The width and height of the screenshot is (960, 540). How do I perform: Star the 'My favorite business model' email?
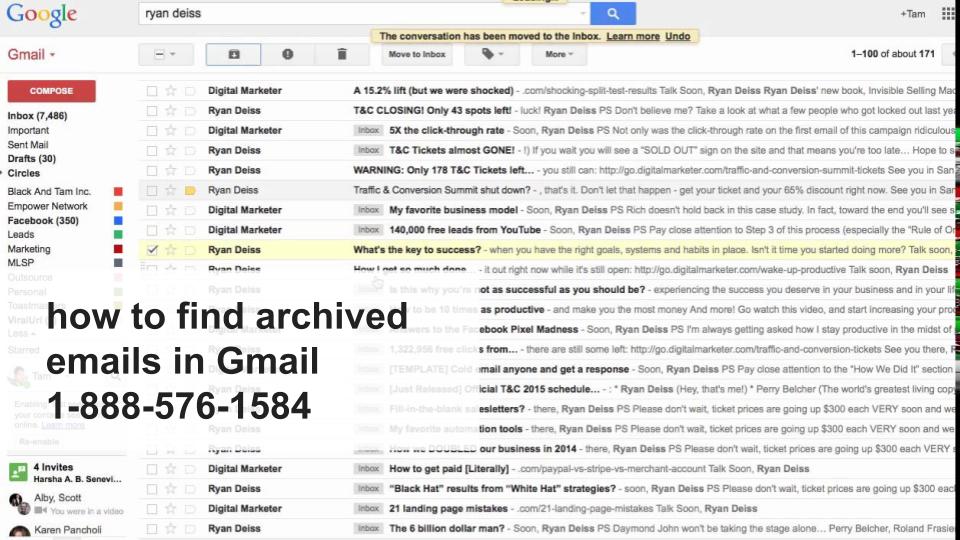click(x=171, y=210)
